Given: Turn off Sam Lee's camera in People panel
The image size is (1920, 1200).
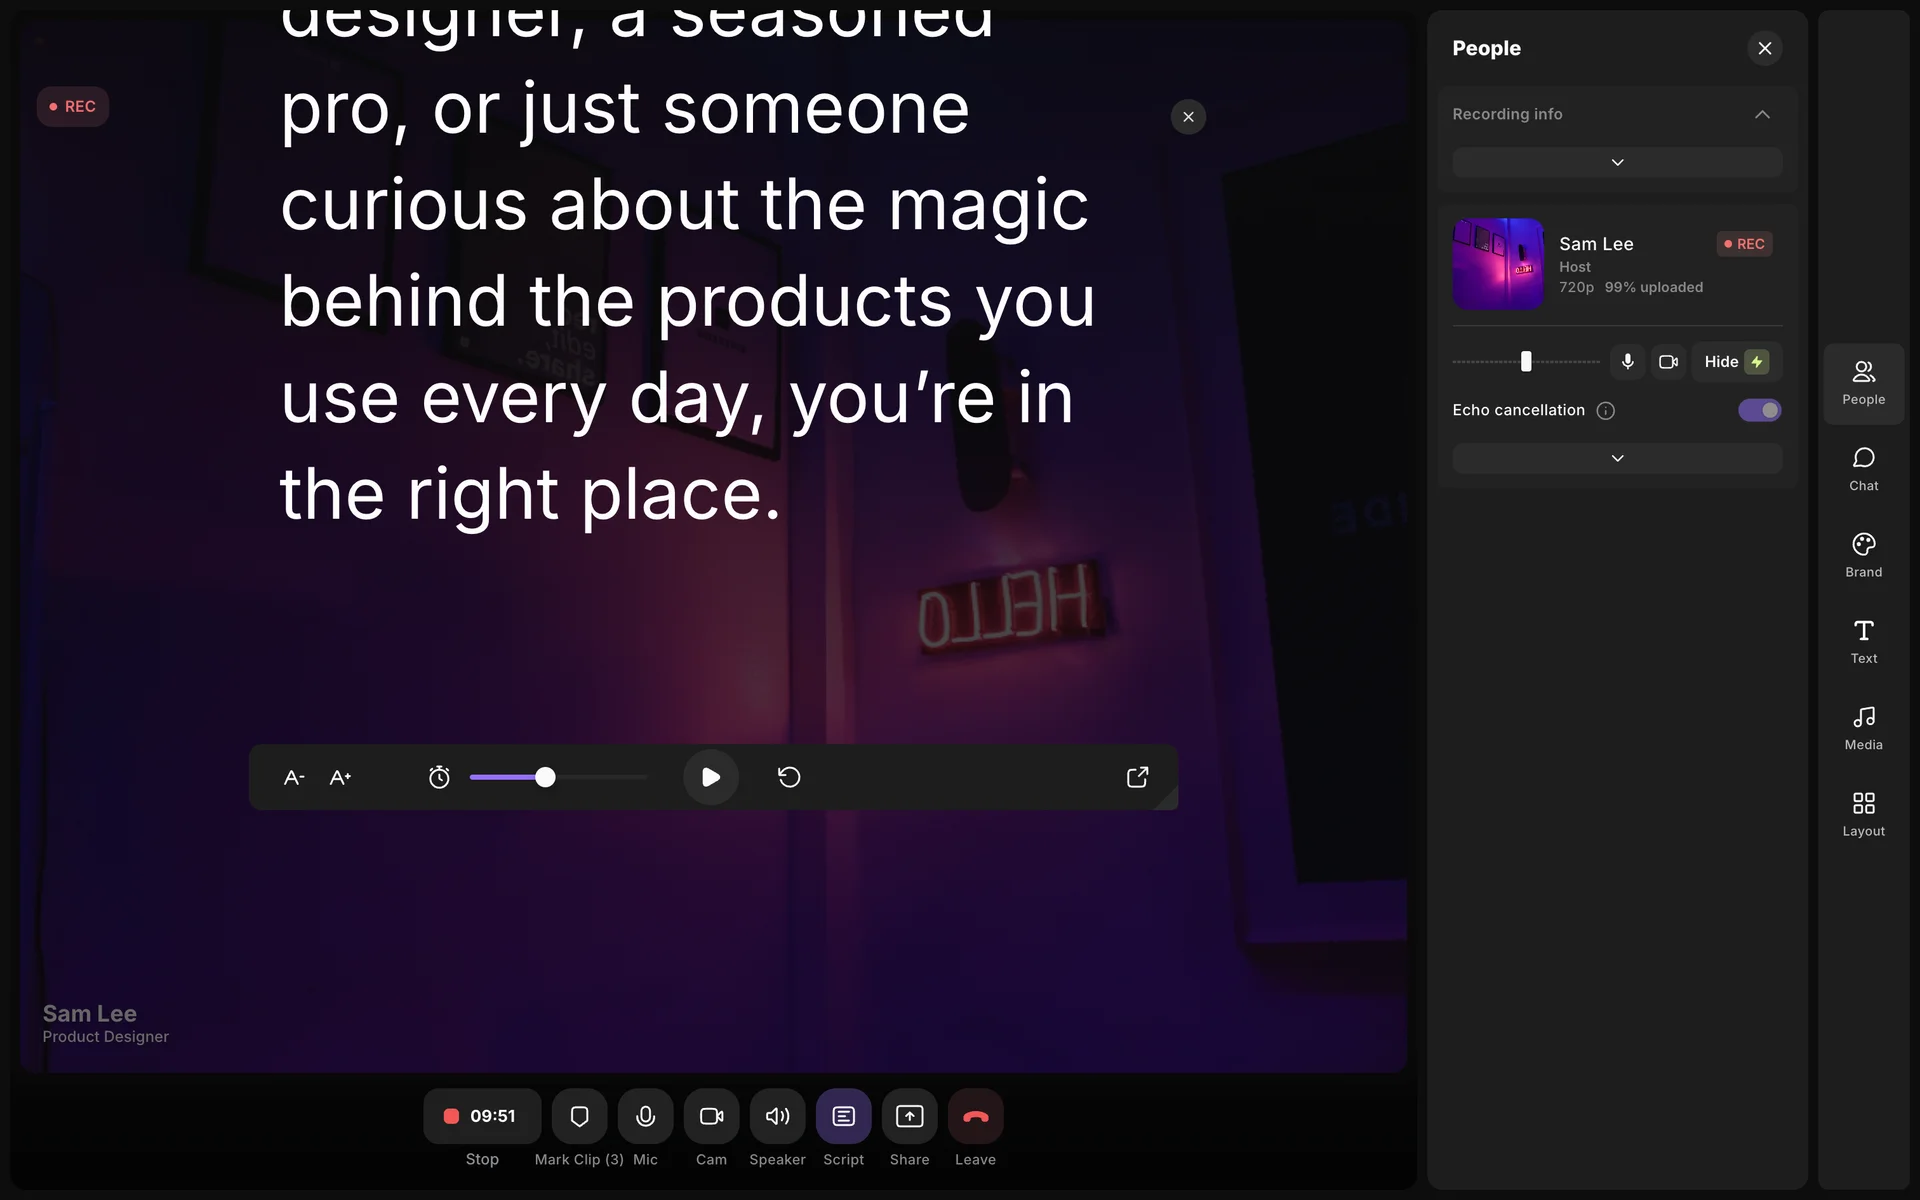Looking at the screenshot, I should pyautogui.click(x=1668, y=362).
